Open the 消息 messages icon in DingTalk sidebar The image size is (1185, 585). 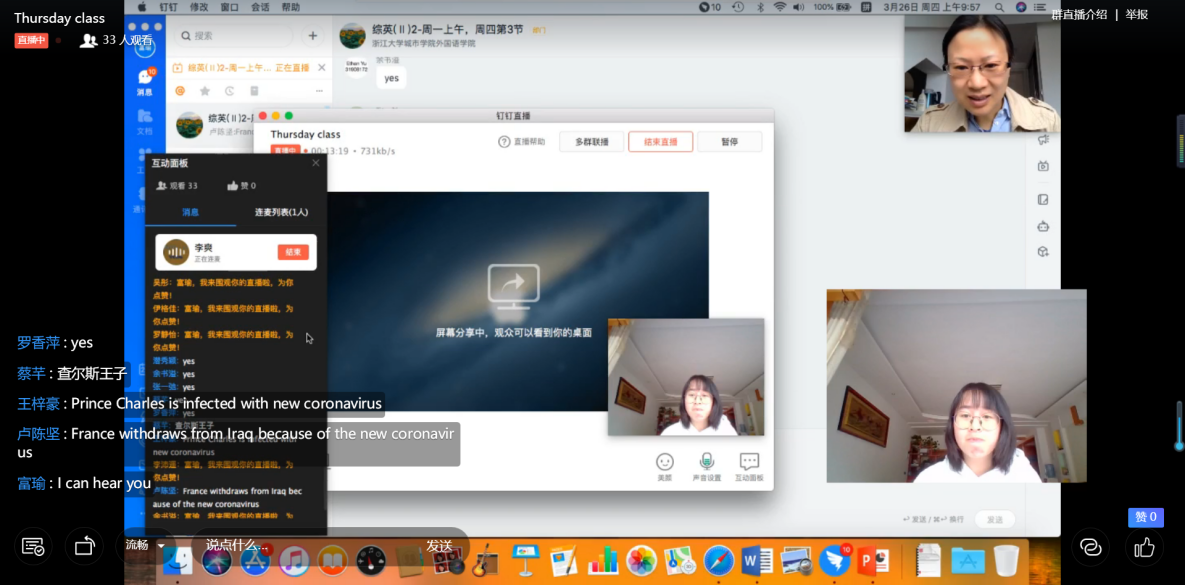(x=144, y=82)
